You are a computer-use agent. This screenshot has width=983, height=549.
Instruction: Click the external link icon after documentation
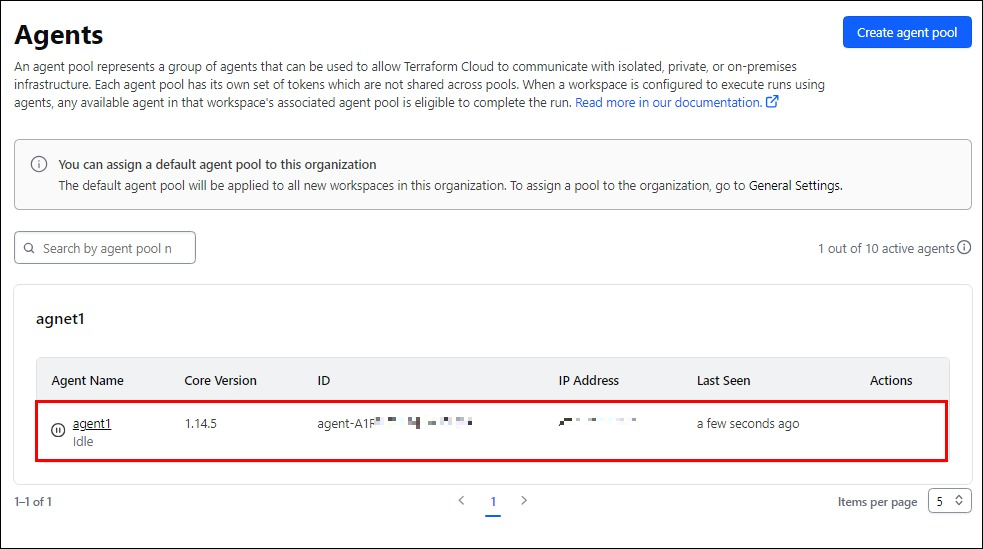pyautogui.click(x=772, y=102)
